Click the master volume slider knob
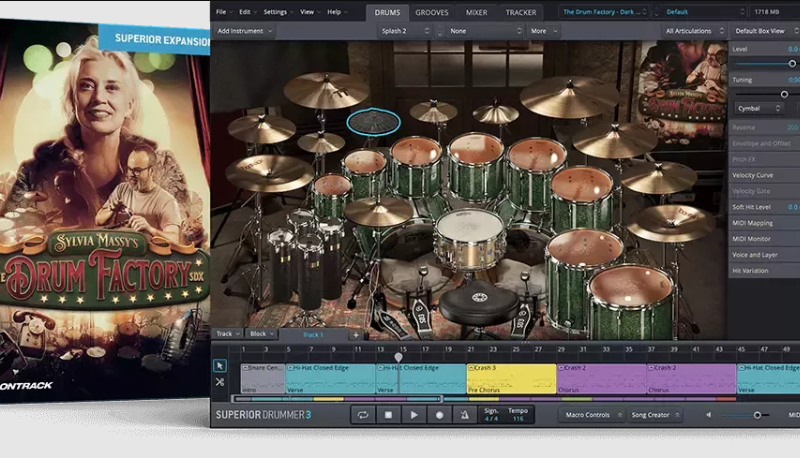Image resolution: width=800 pixels, height=458 pixels. click(x=758, y=415)
